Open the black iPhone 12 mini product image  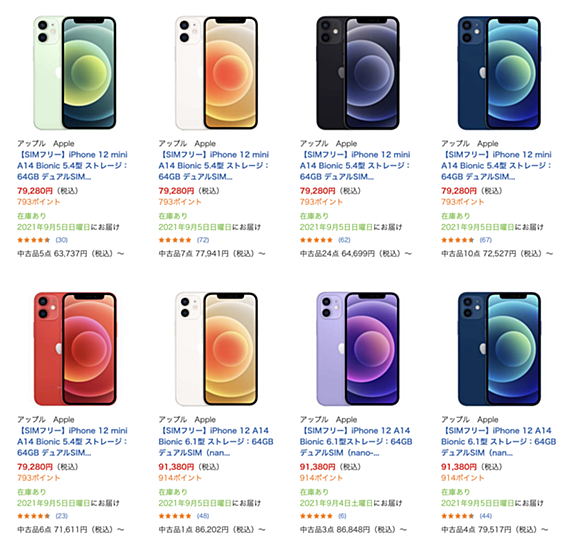tap(358, 73)
